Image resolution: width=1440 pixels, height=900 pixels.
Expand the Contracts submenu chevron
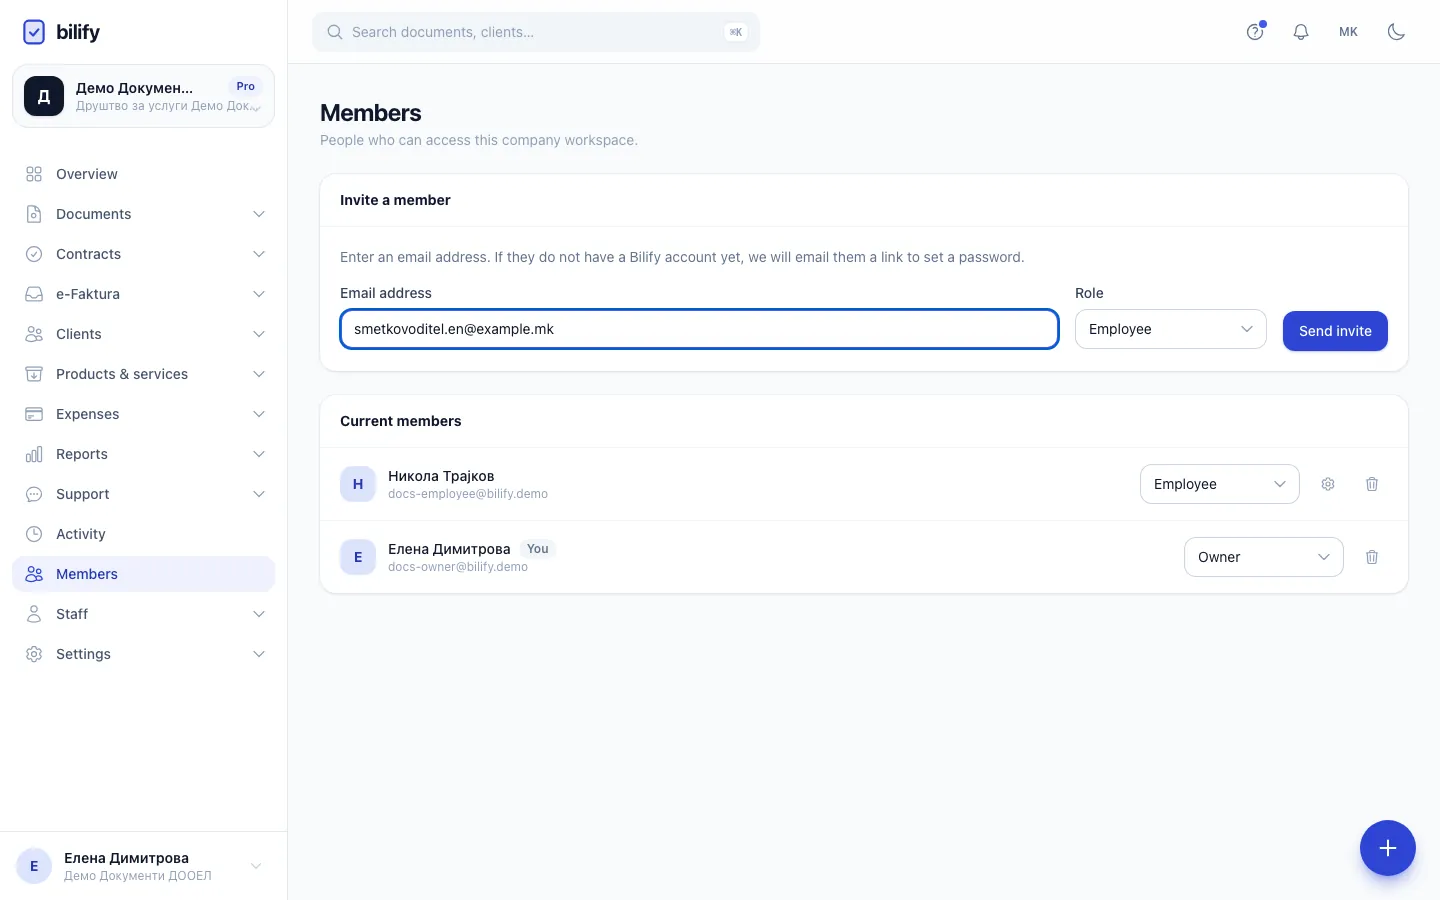259,254
